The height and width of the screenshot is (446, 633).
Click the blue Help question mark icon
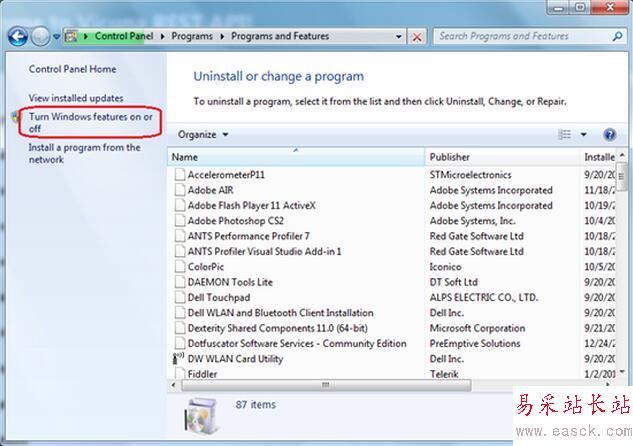tap(610, 134)
